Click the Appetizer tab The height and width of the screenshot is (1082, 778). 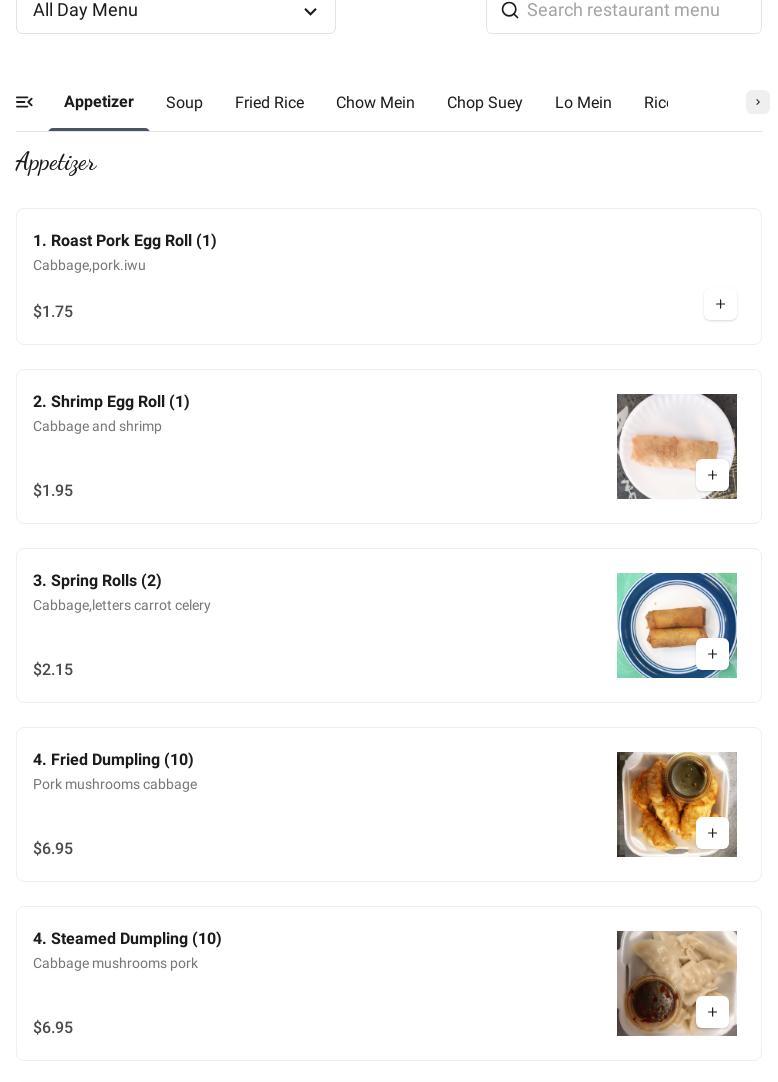tap(99, 102)
